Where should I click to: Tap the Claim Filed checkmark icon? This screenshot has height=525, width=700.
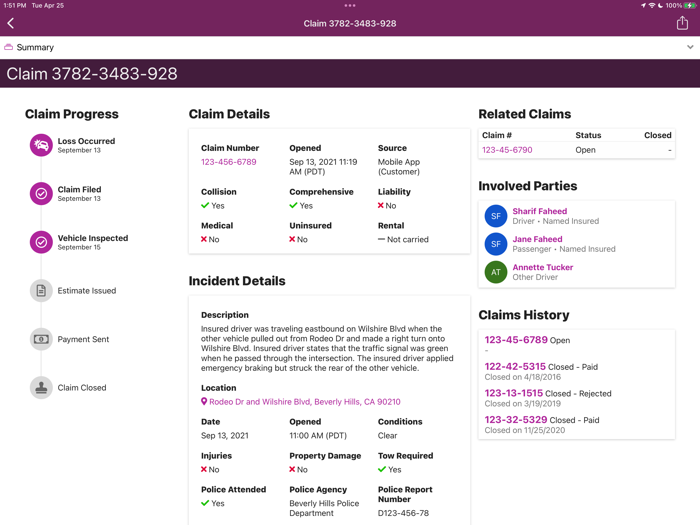41,193
